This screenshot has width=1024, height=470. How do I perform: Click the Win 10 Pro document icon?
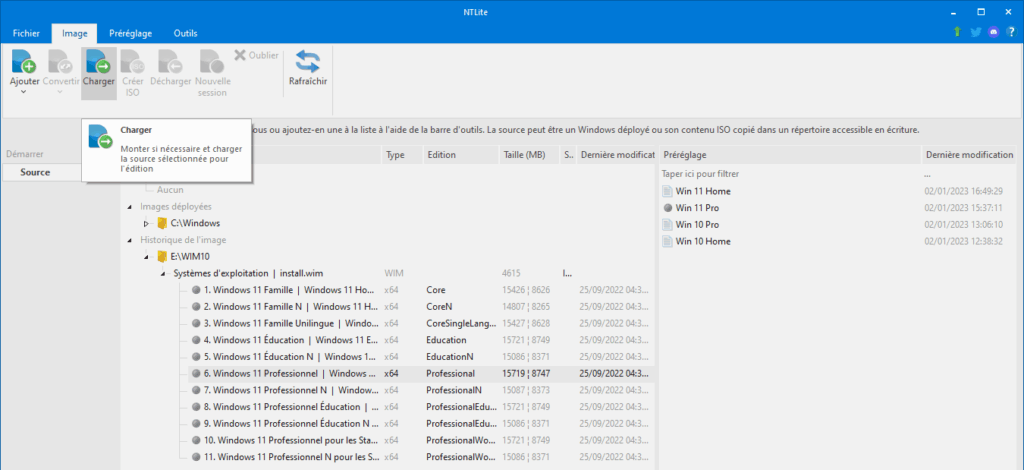click(667, 225)
